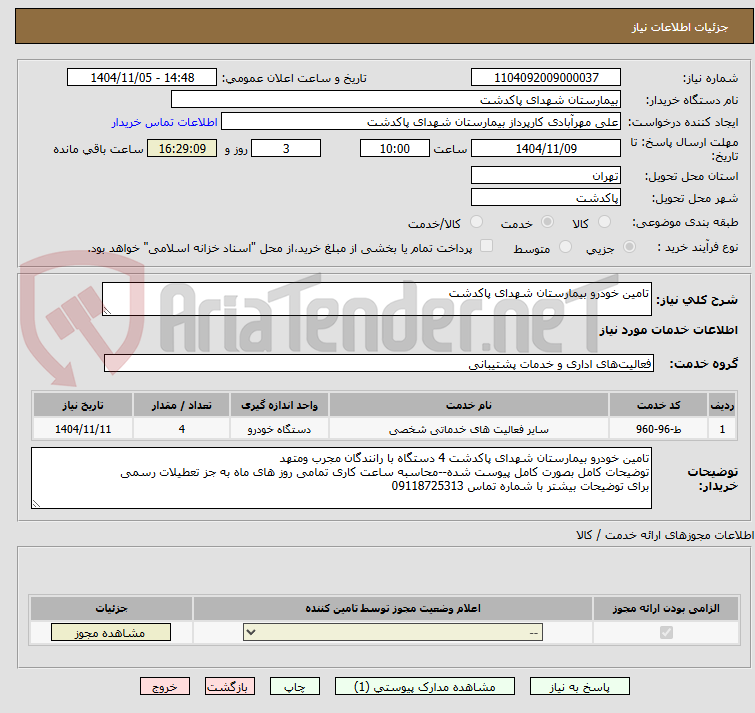Viewport: 755px width, 713px height.
Task: Click the بازگشت back button
Action: 230,687
